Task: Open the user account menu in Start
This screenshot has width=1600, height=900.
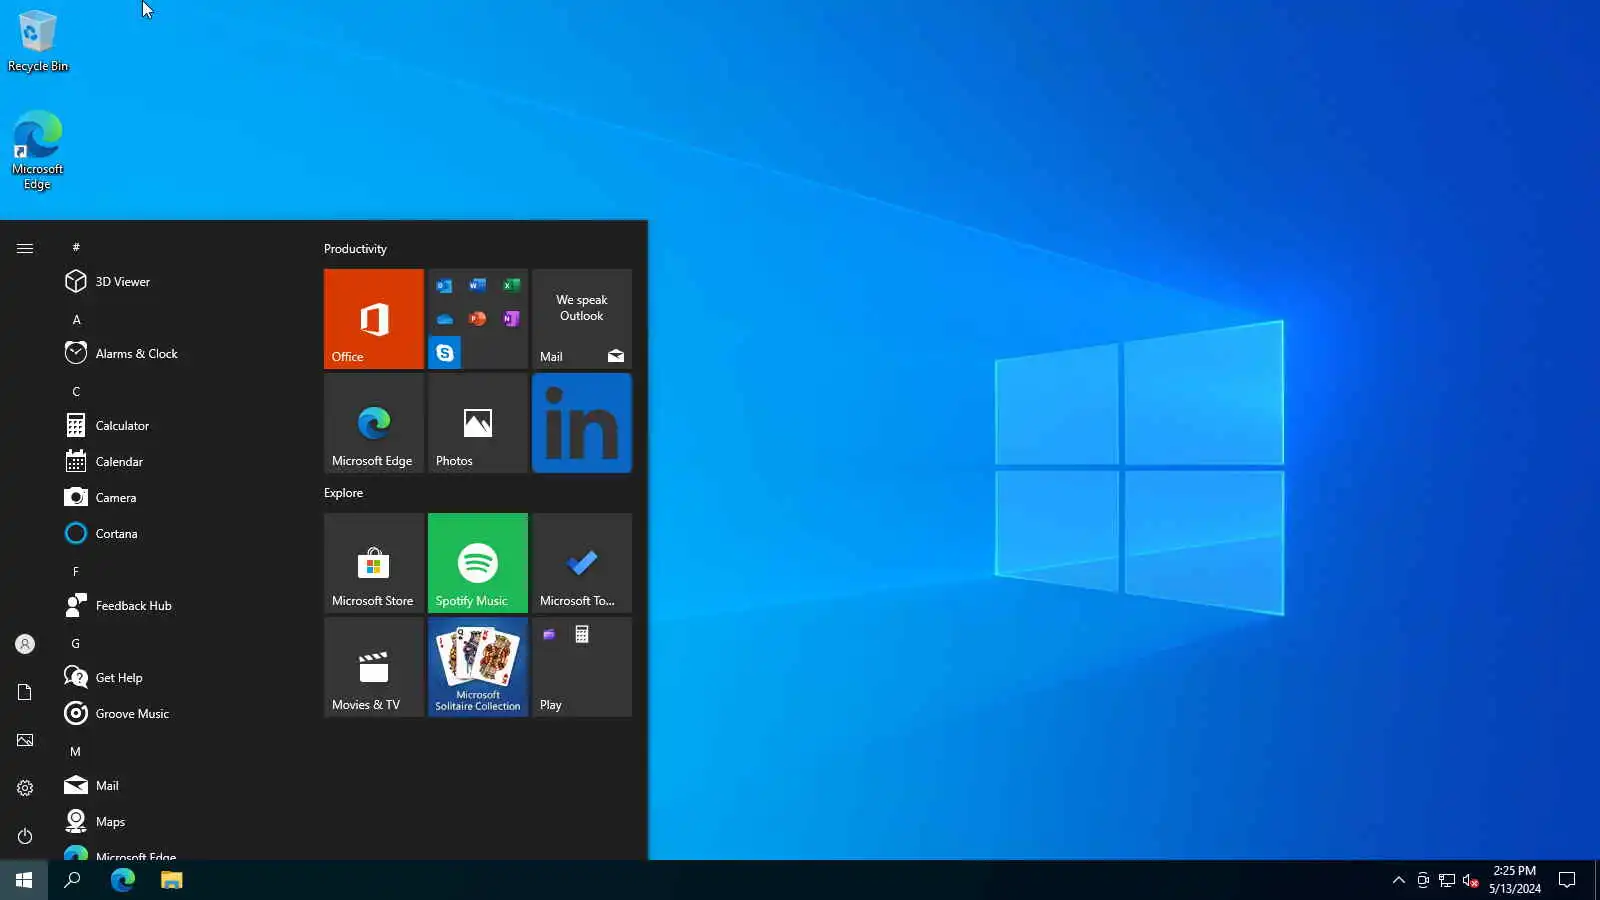Action: coord(25,644)
